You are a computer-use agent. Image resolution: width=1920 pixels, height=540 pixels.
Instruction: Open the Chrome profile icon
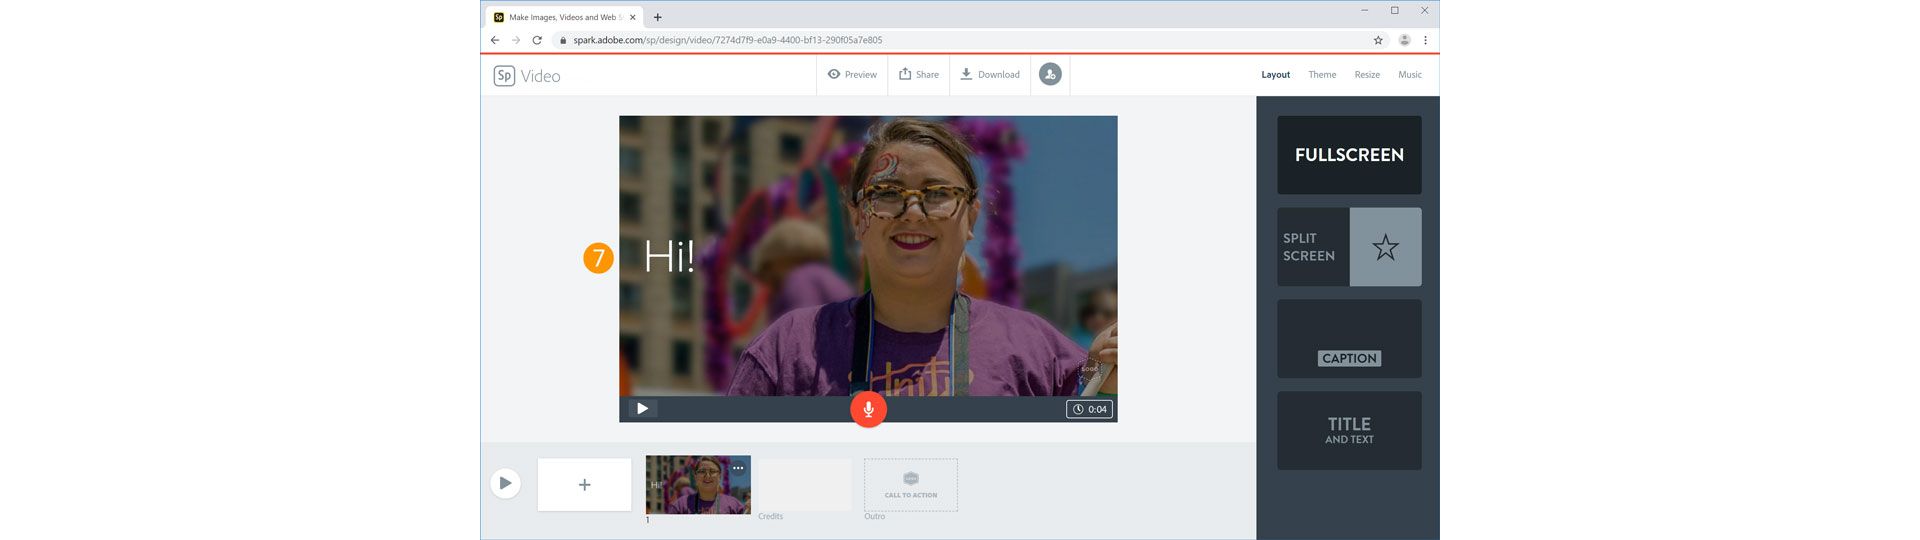(1404, 40)
